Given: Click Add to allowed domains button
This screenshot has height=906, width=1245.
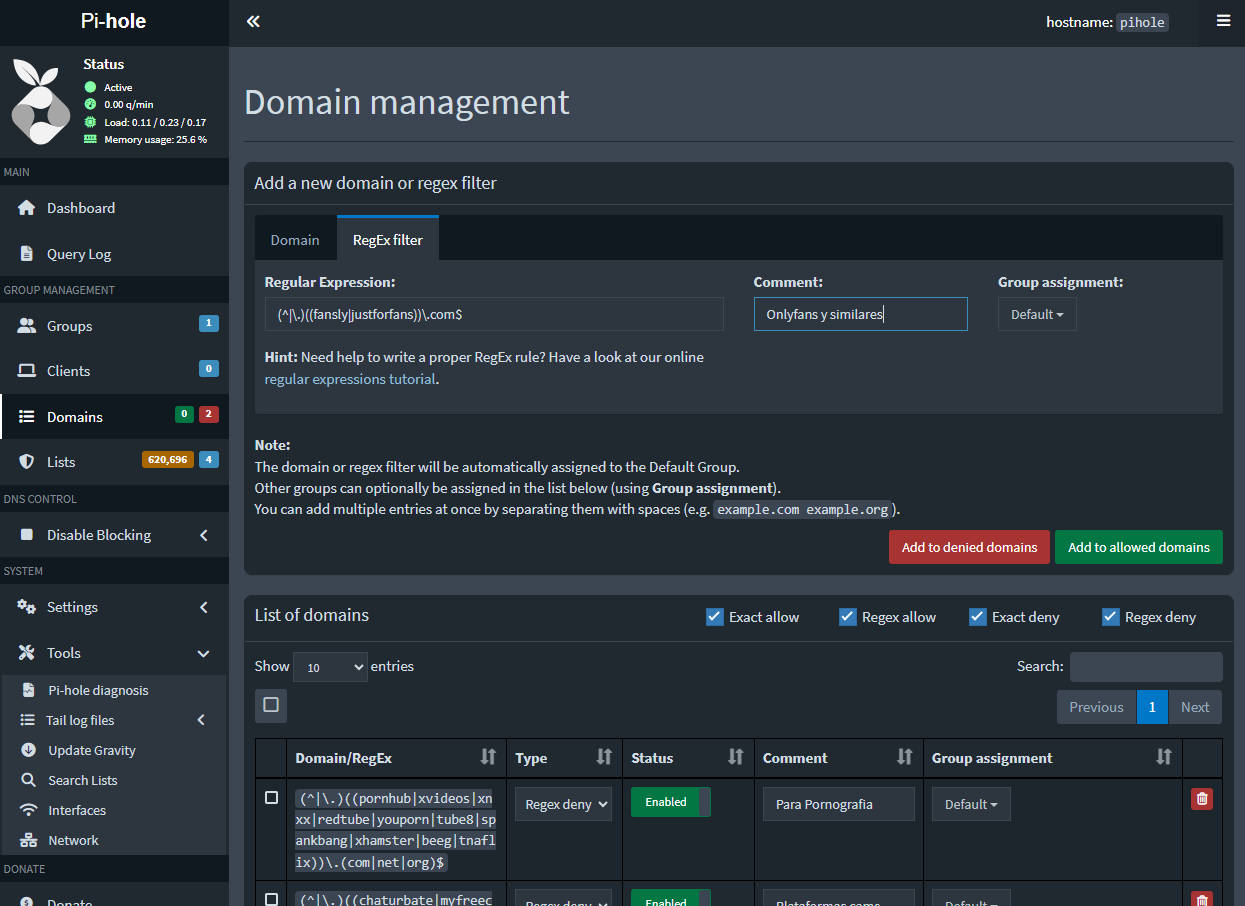Looking at the screenshot, I should point(1139,547).
